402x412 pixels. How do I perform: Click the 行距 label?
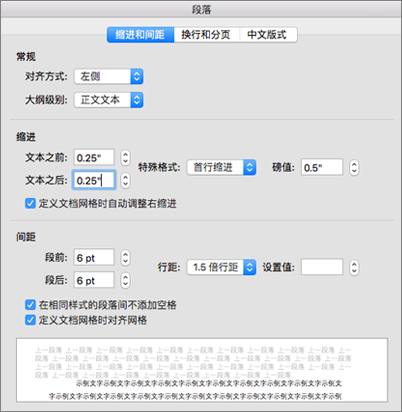[169, 267]
